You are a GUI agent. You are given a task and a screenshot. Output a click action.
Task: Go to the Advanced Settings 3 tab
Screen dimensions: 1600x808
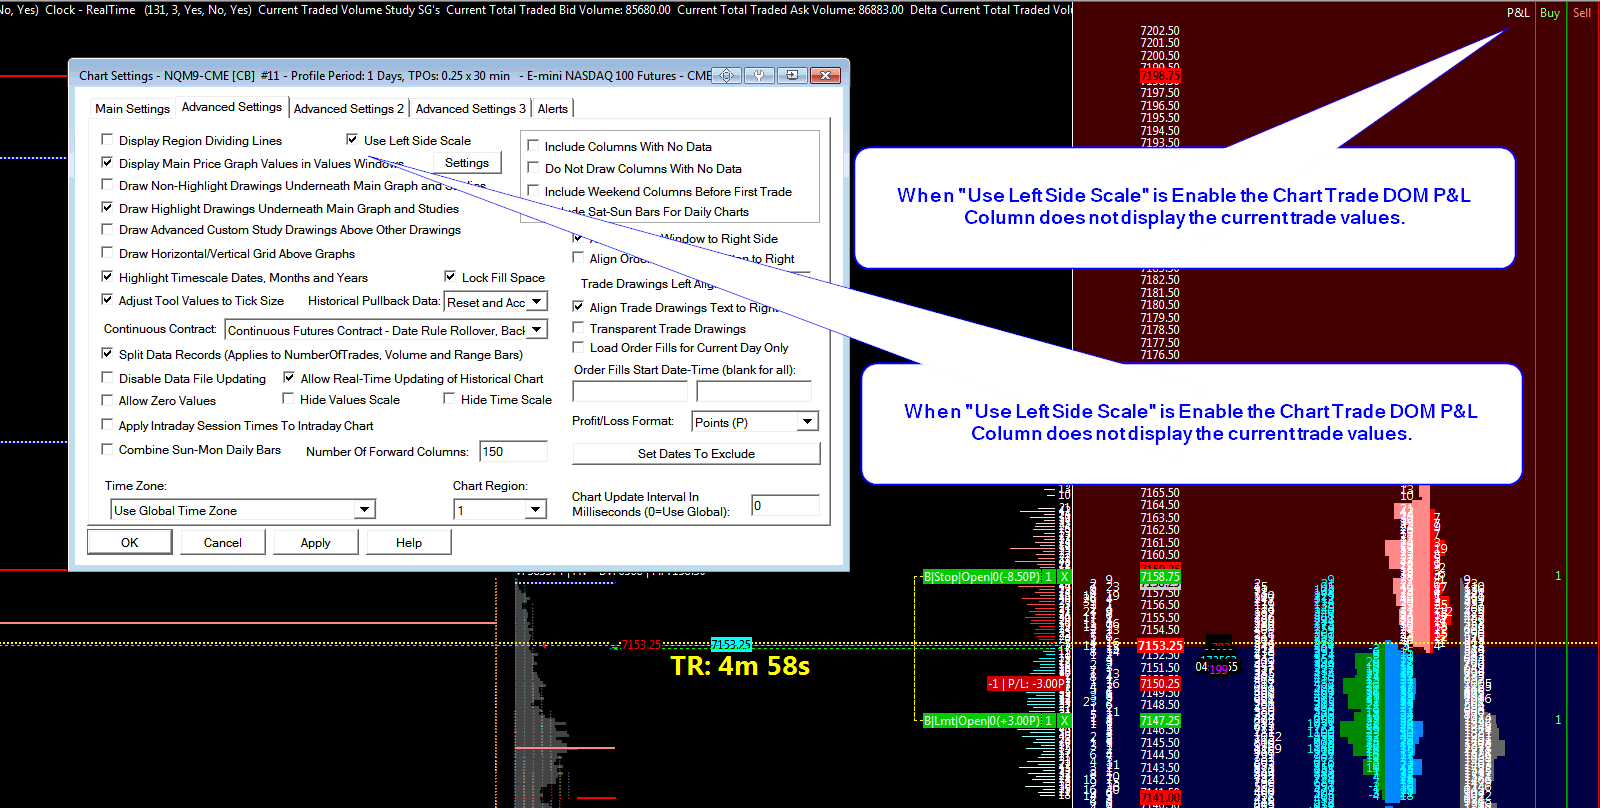click(470, 108)
